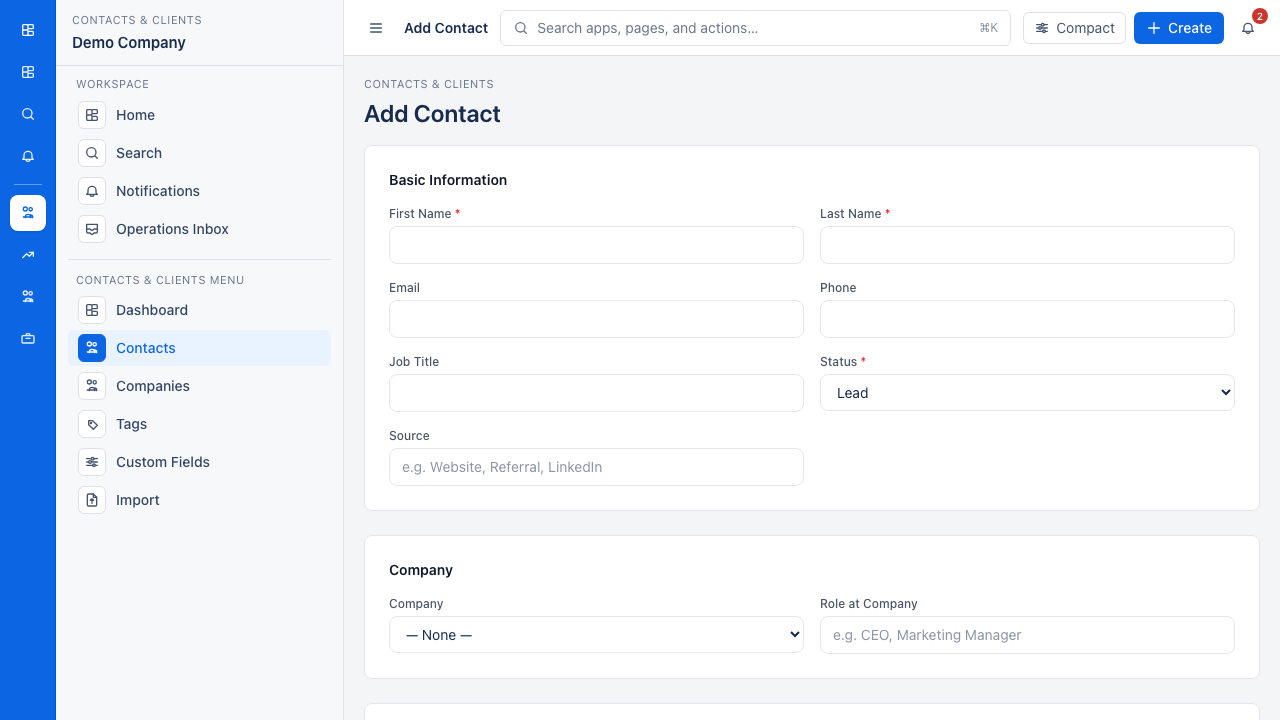Select Contacts in the sidebar menu
This screenshot has width=1280, height=720.
click(199, 348)
